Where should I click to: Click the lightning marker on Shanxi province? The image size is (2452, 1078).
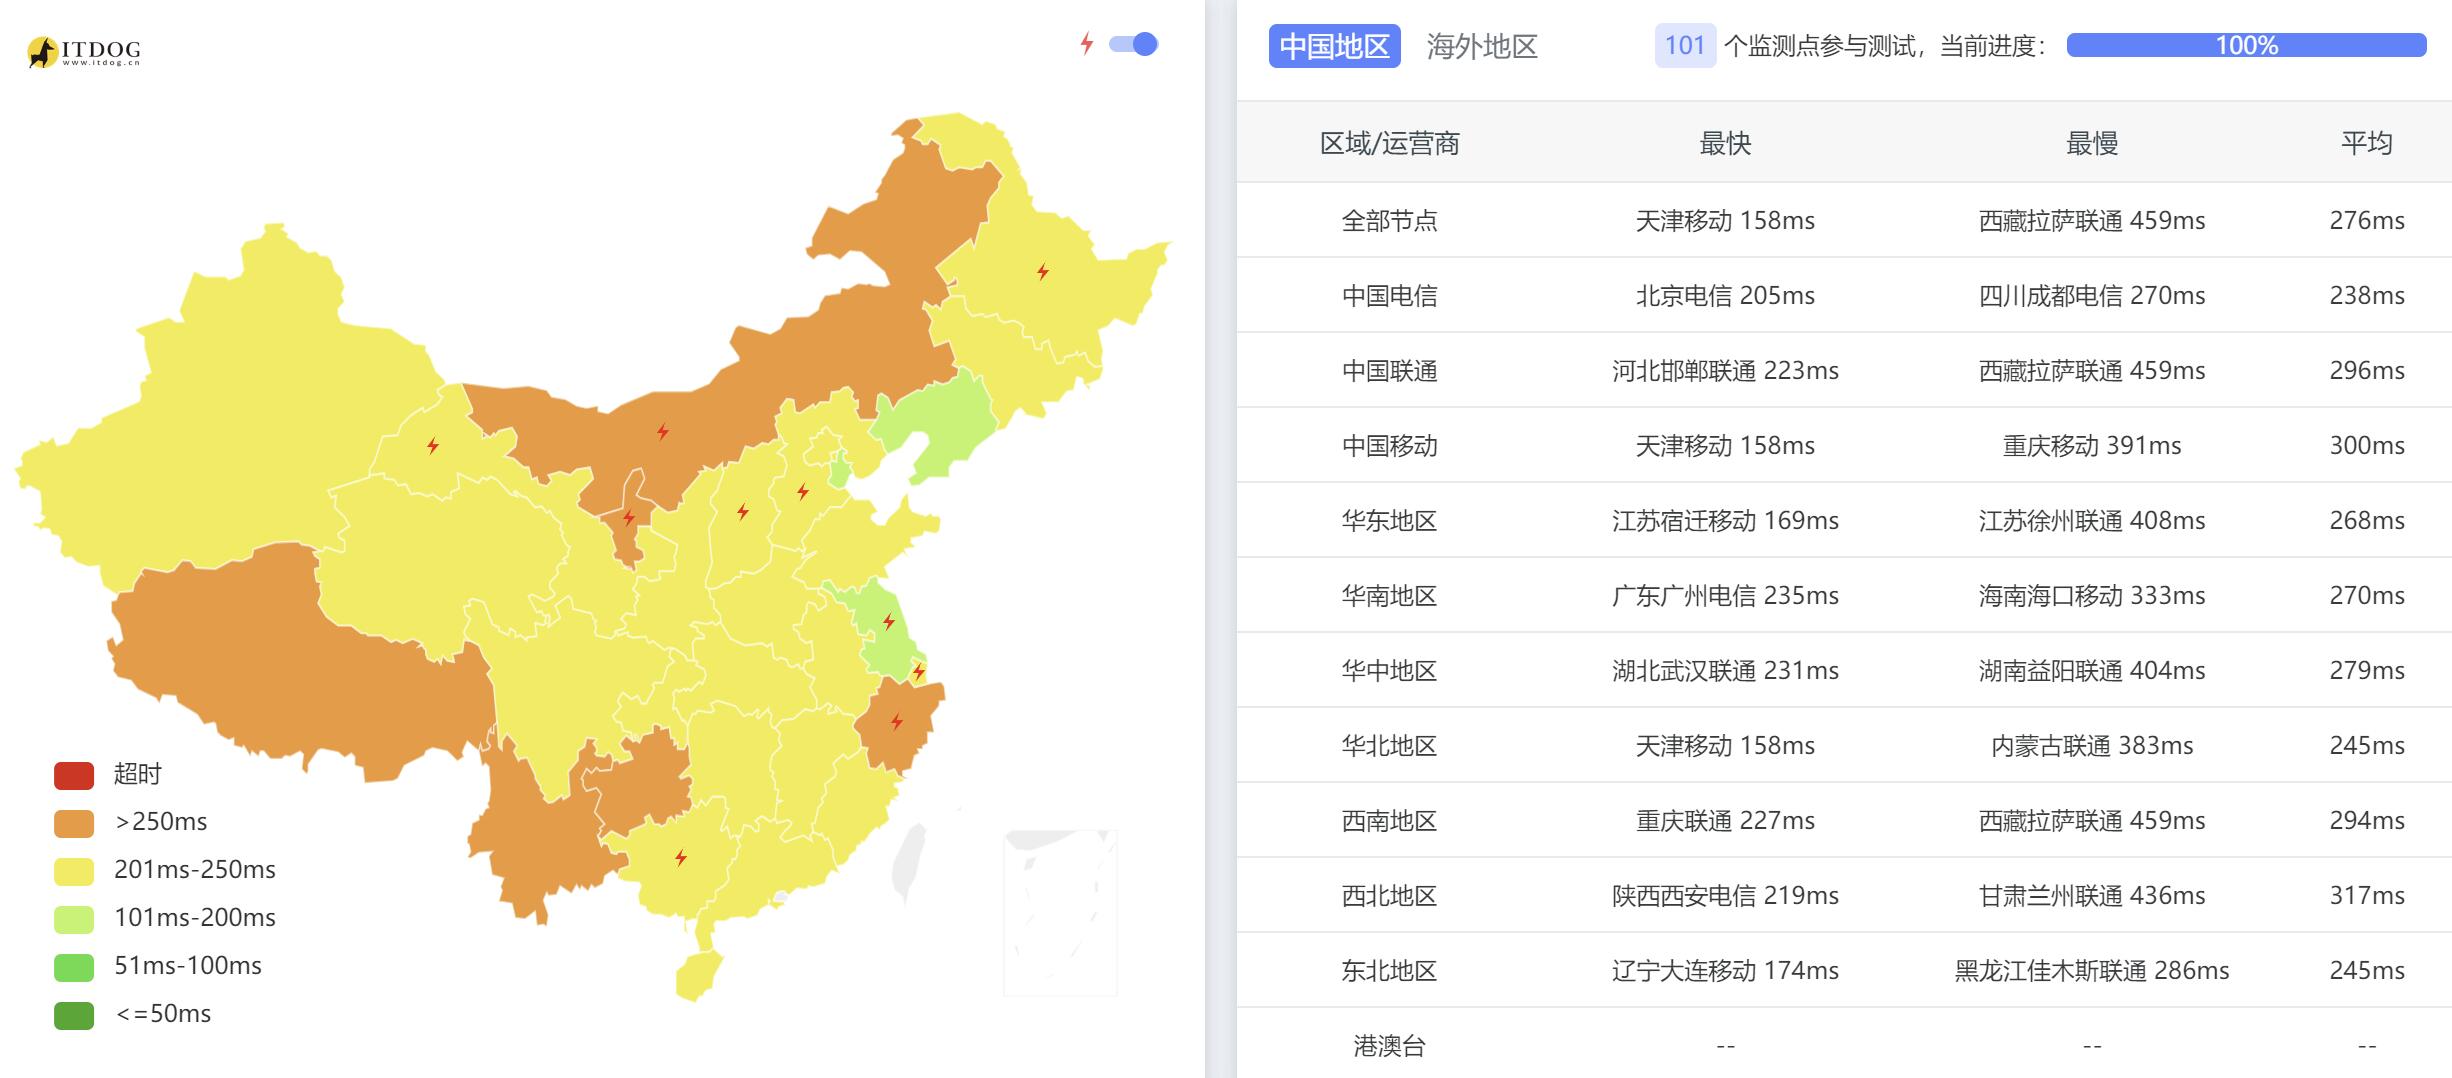(x=743, y=512)
